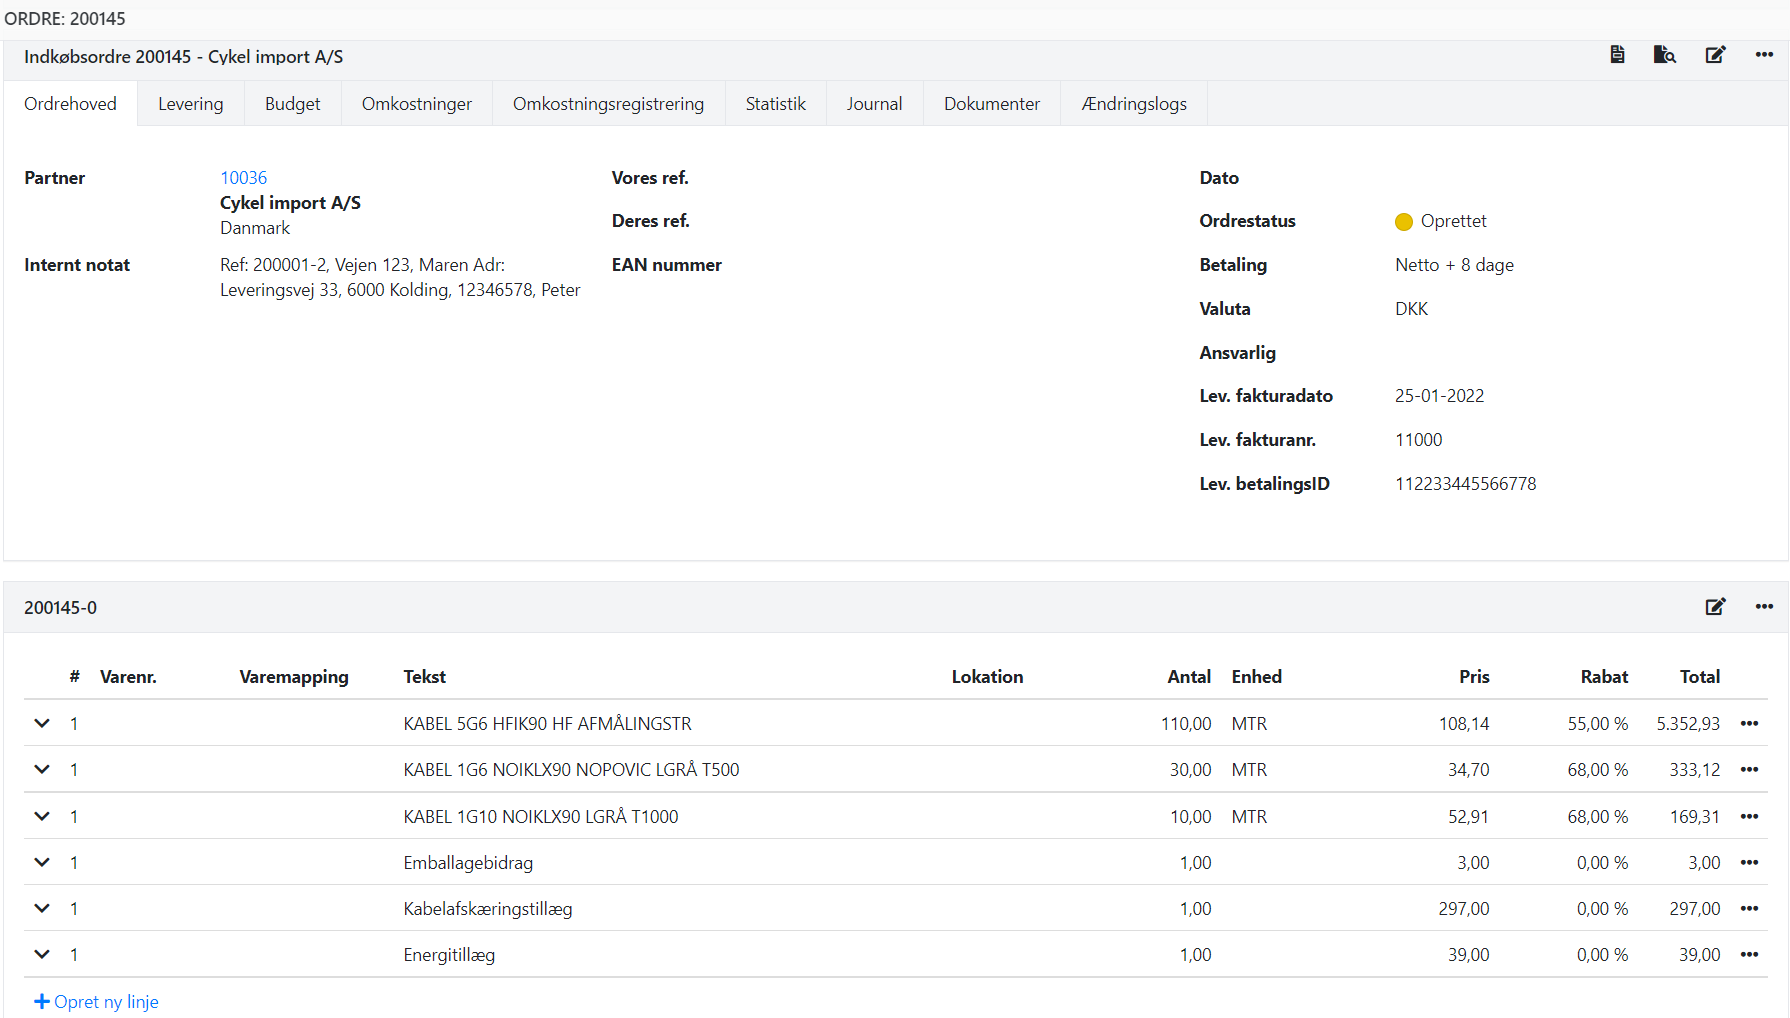The image size is (1790, 1018).
Task: Switch to the Levering tab
Action: [x=190, y=104]
